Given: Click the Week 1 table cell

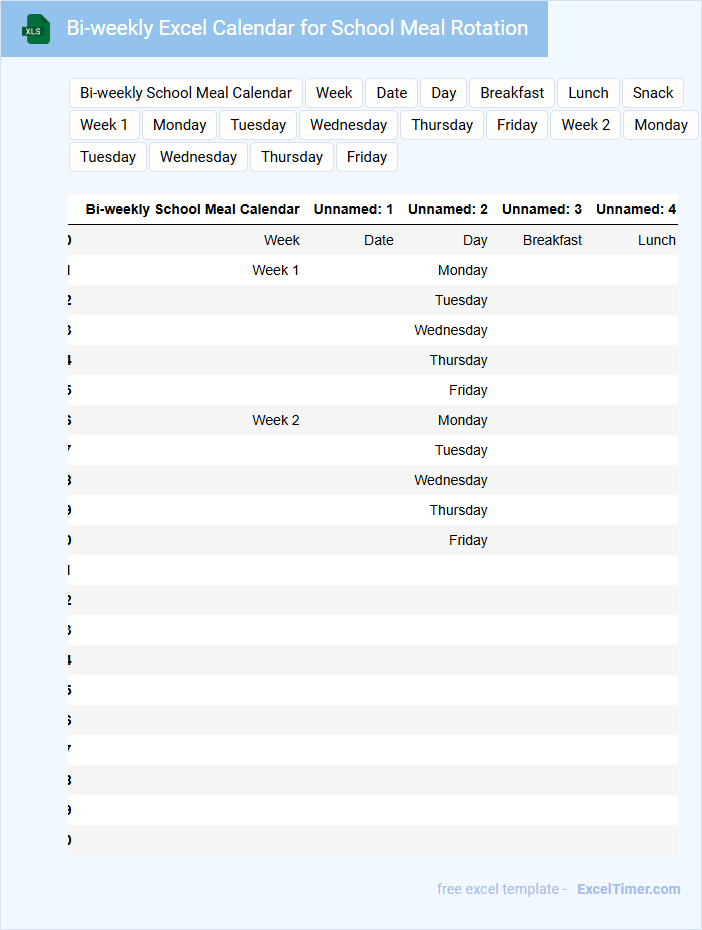Looking at the screenshot, I should (x=276, y=270).
